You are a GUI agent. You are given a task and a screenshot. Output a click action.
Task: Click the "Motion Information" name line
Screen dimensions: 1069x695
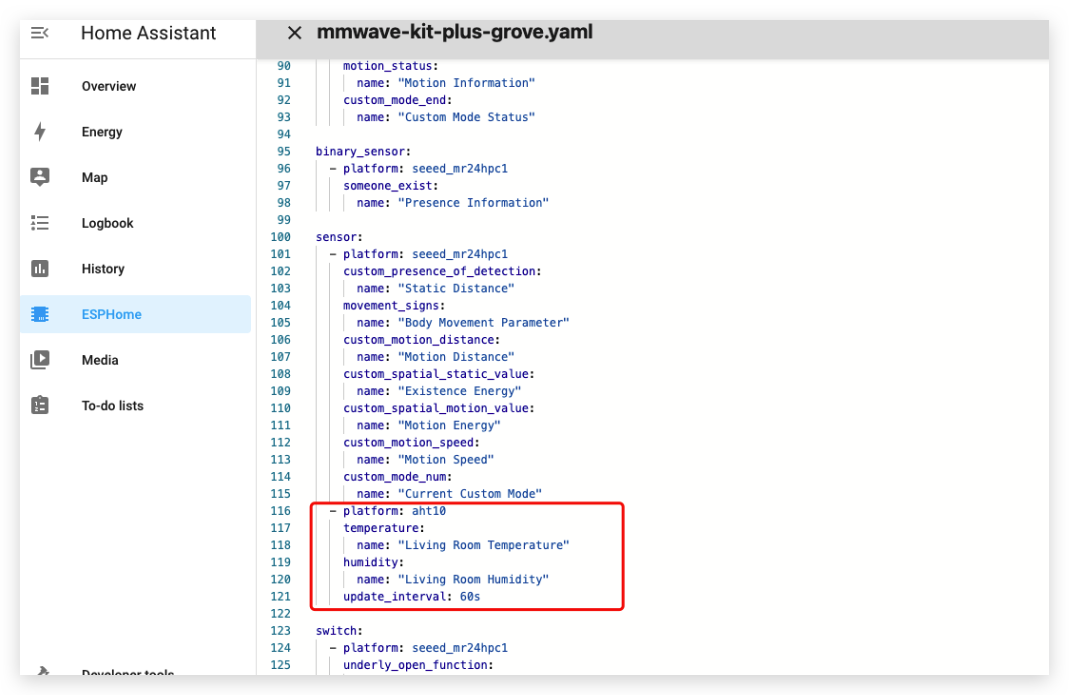click(446, 83)
